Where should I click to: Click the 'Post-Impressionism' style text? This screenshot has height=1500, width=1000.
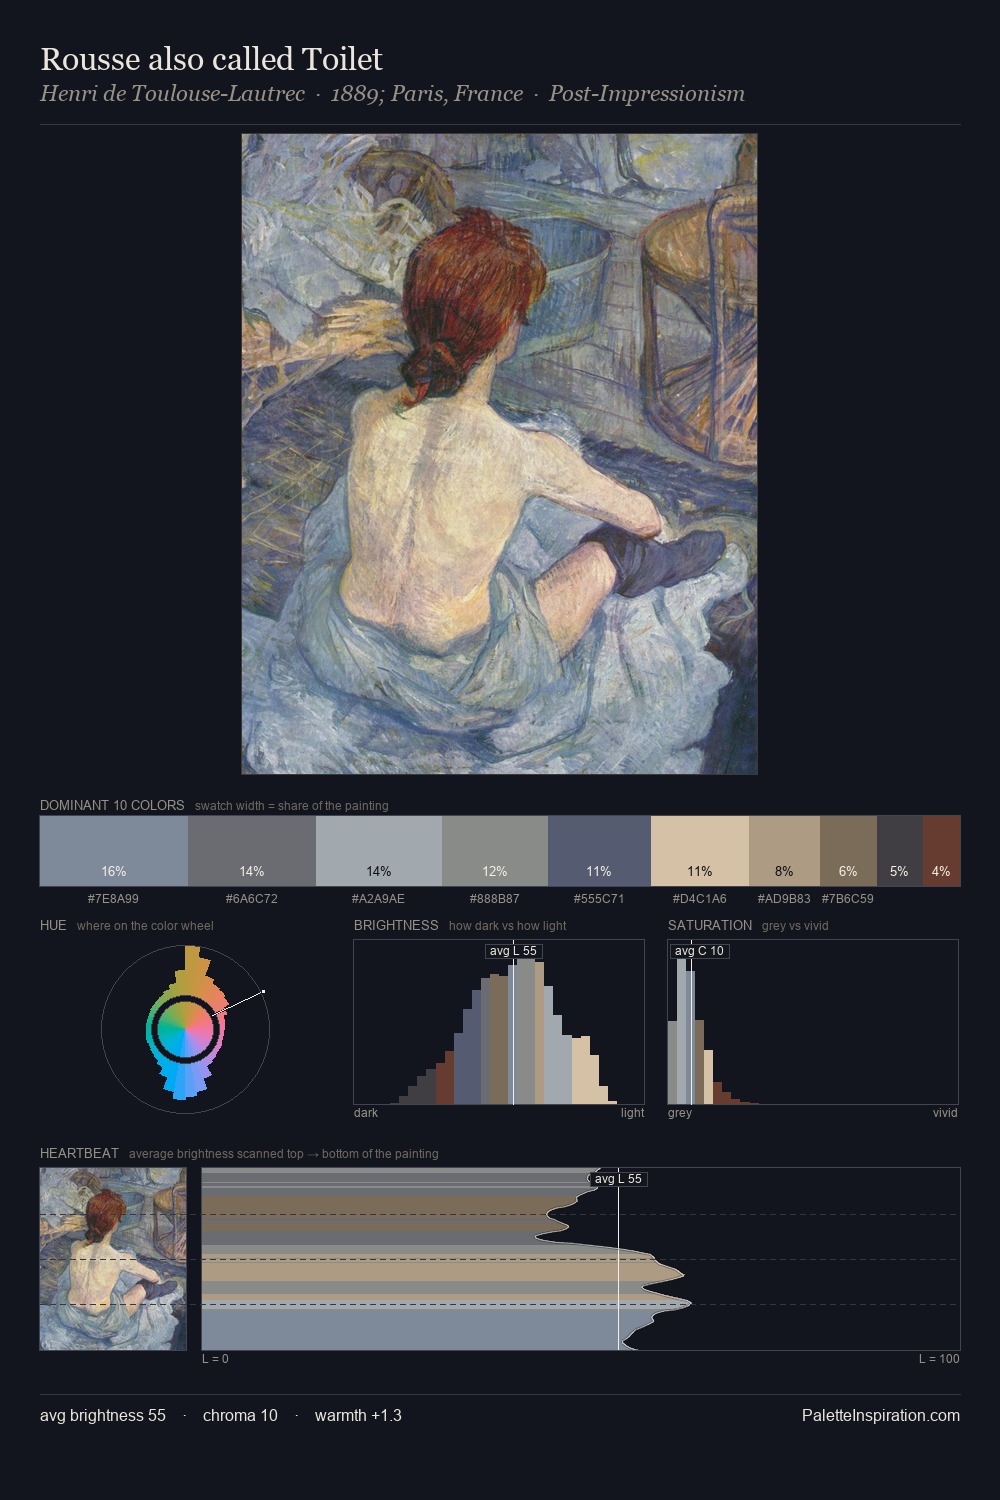(647, 94)
